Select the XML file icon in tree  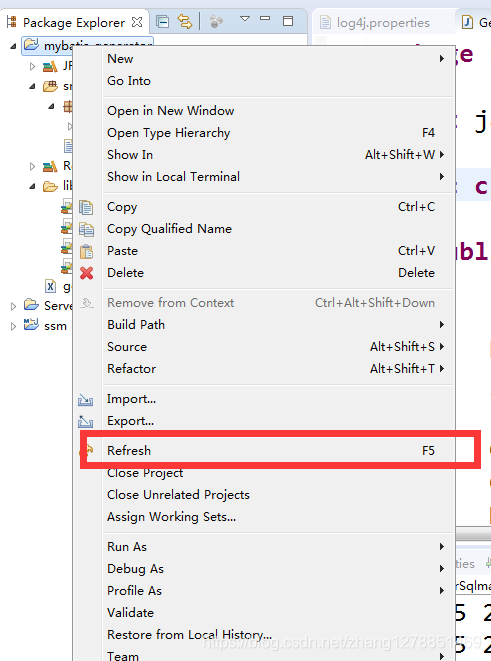(51, 287)
